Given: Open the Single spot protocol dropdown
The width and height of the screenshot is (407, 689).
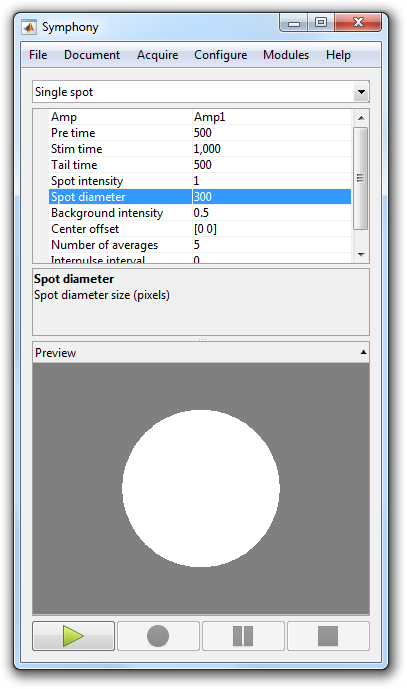Looking at the screenshot, I should click(x=200, y=92).
